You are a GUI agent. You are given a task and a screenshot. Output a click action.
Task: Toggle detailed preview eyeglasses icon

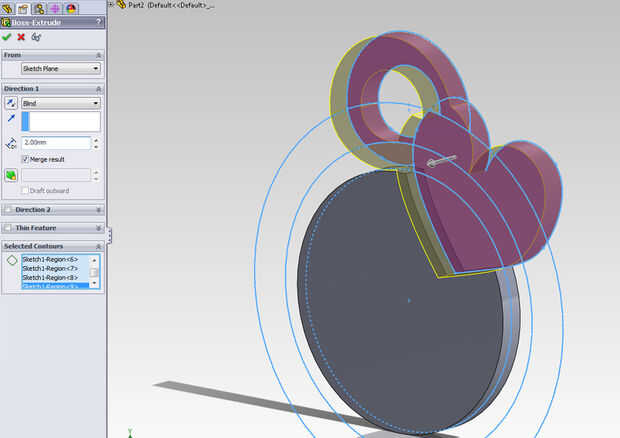pyautogui.click(x=36, y=37)
